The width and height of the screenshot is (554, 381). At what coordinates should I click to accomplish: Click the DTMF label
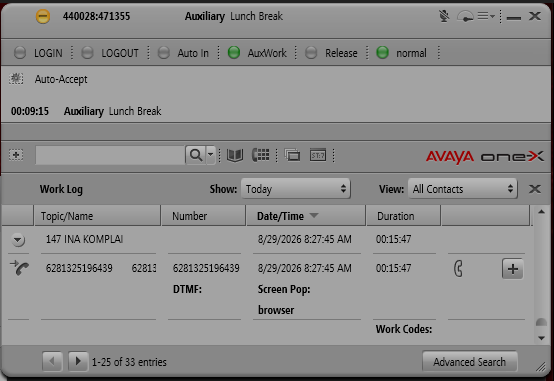click(187, 289)
